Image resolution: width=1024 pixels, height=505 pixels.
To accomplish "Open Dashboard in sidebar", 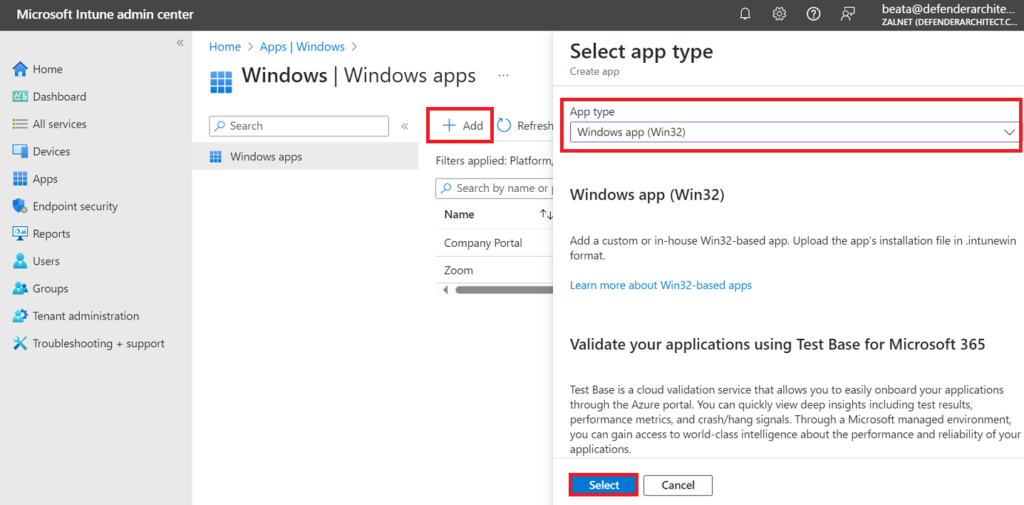I will (x=59, y=97).
